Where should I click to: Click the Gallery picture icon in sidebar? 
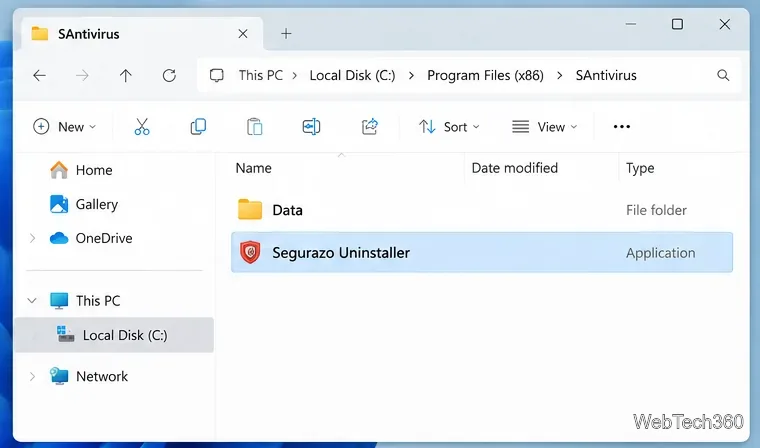pos(59,204)
